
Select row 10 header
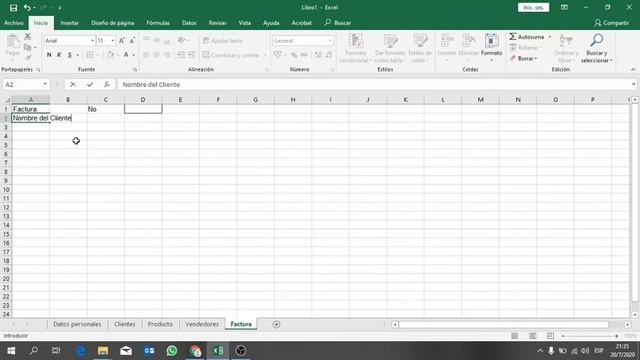(x=6, y=190)
